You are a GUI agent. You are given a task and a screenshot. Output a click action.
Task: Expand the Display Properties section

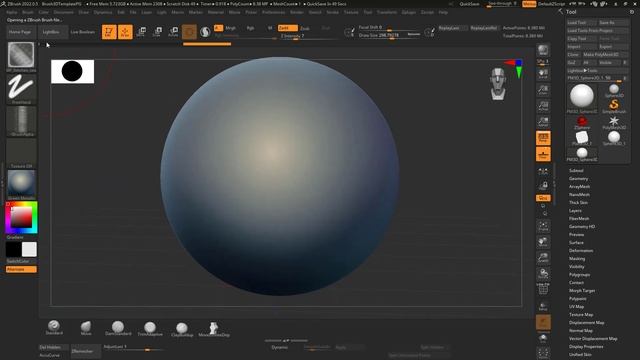coord(586,347)
